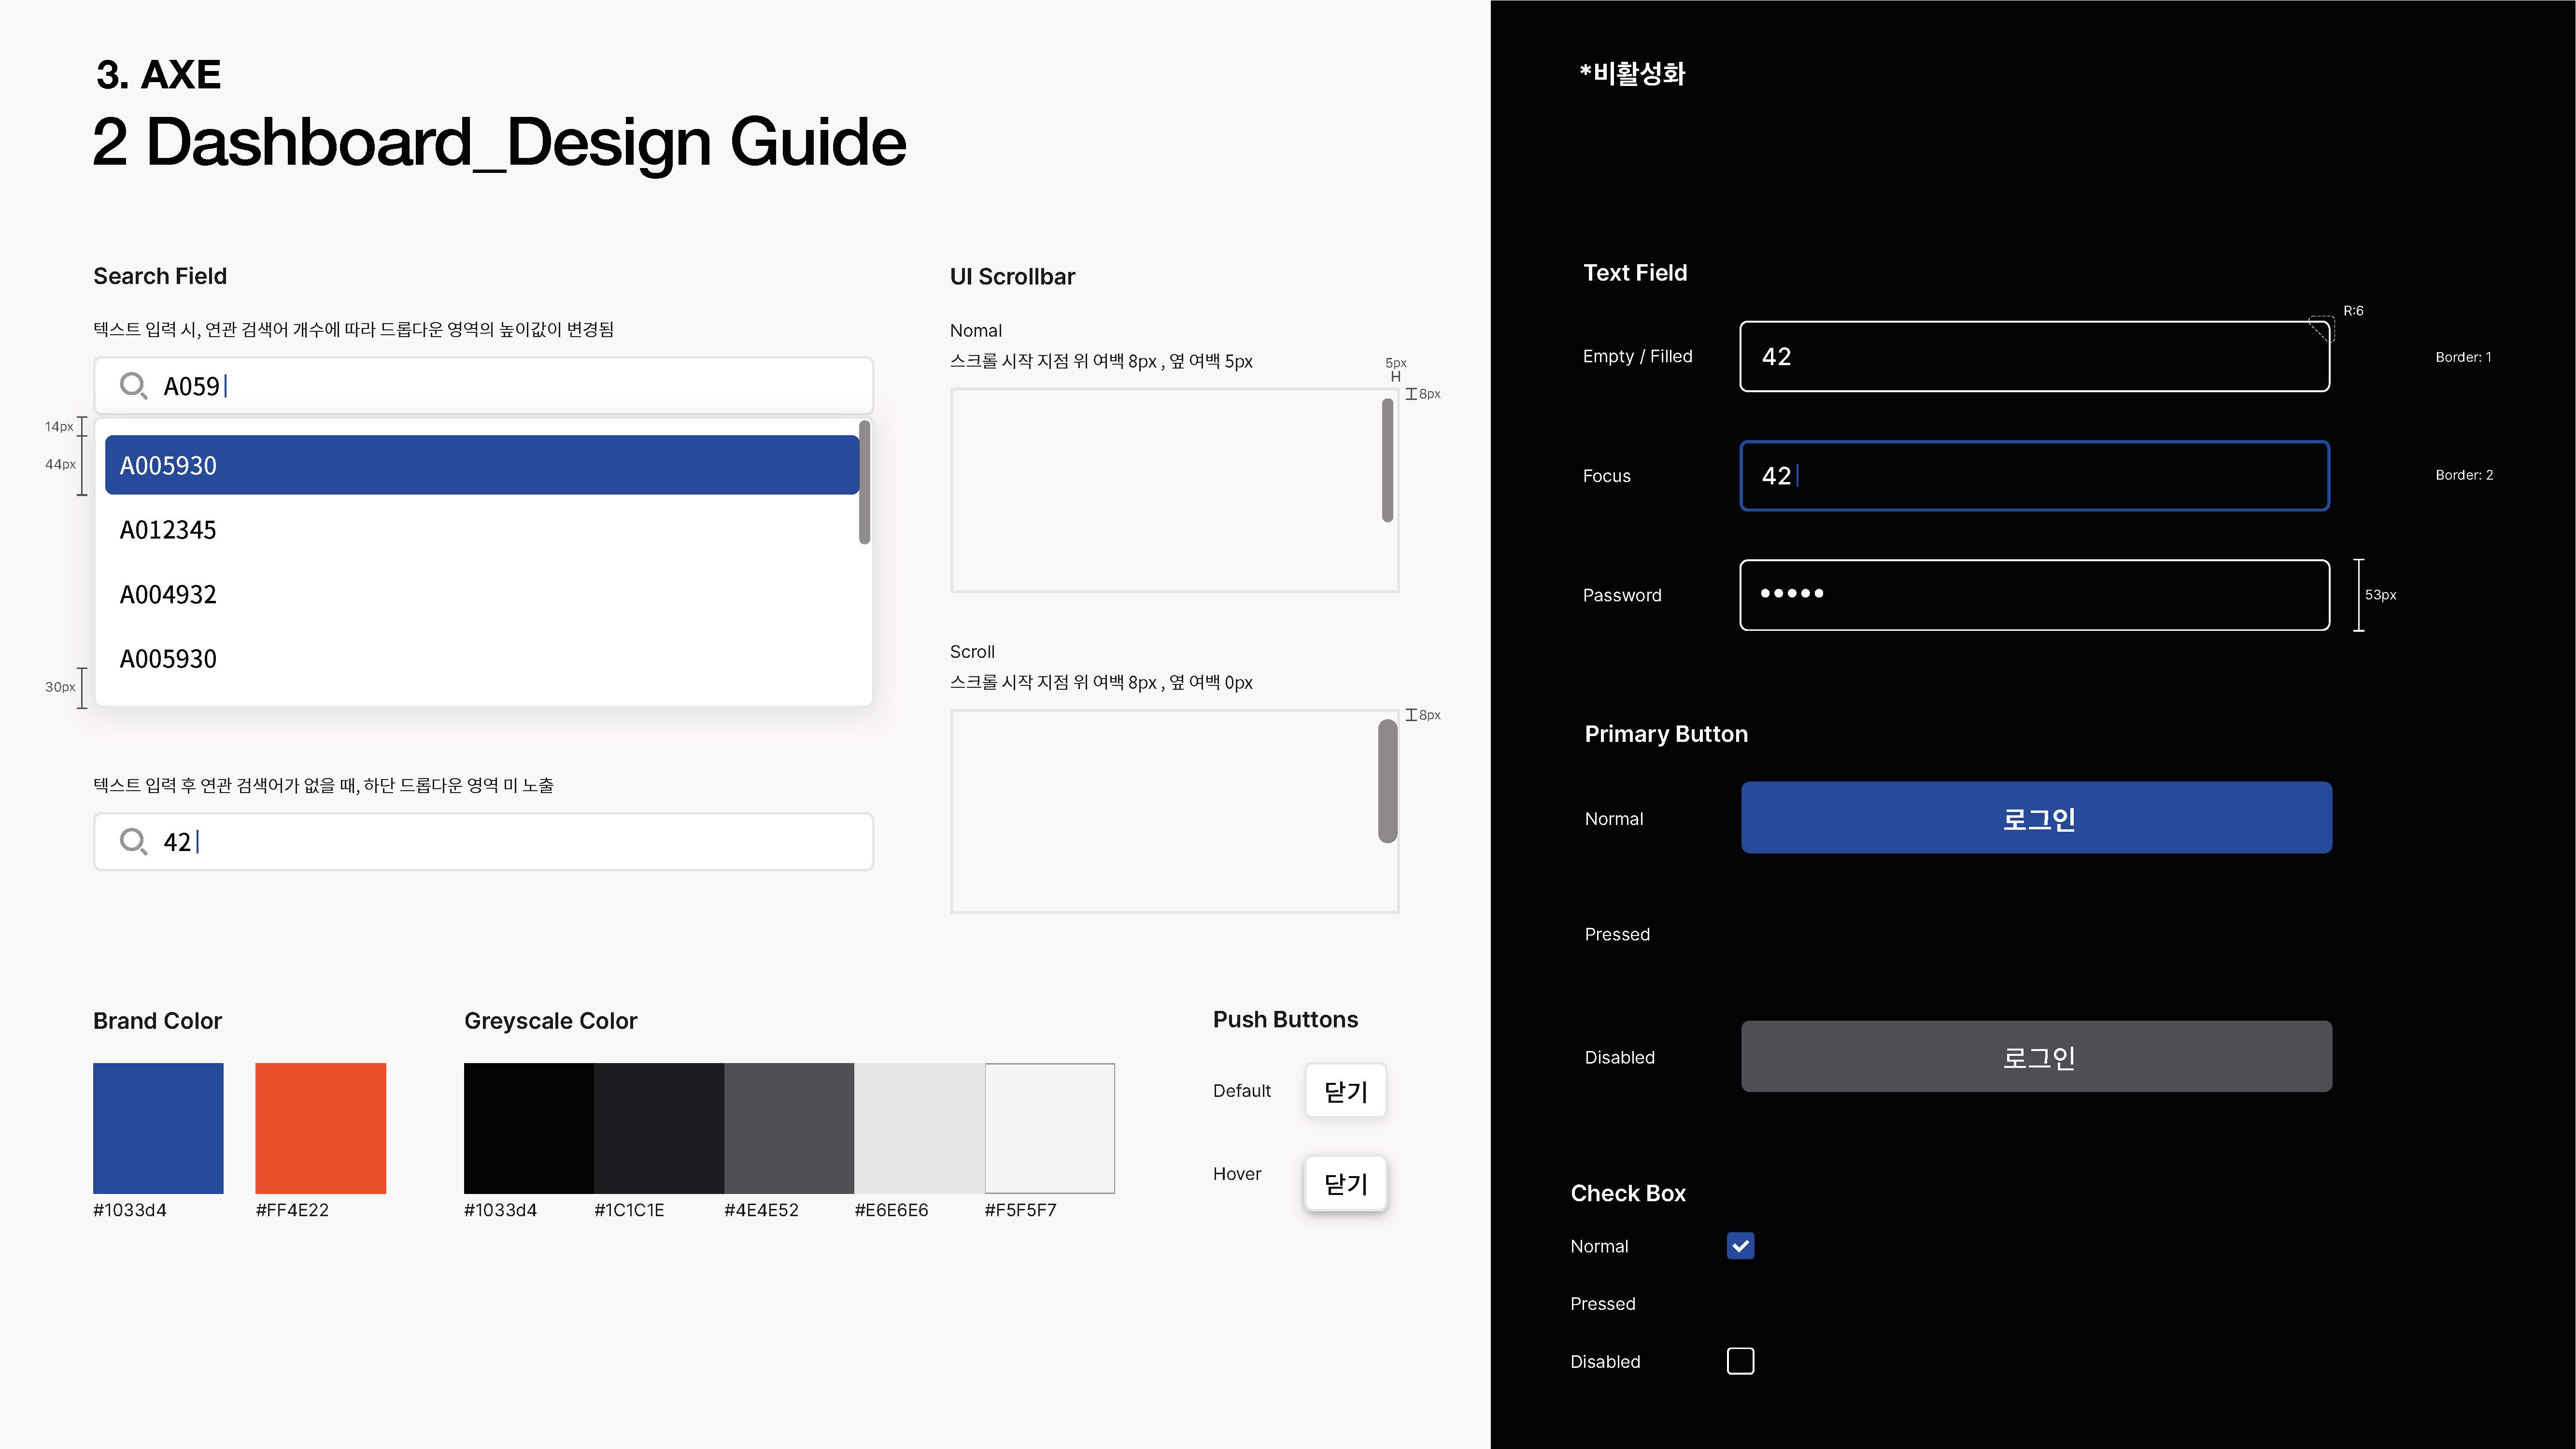This screenshot has height=1449, width=2576.
Task: Select the #4E4E52 grey swatch
Action: [789, 1128]
